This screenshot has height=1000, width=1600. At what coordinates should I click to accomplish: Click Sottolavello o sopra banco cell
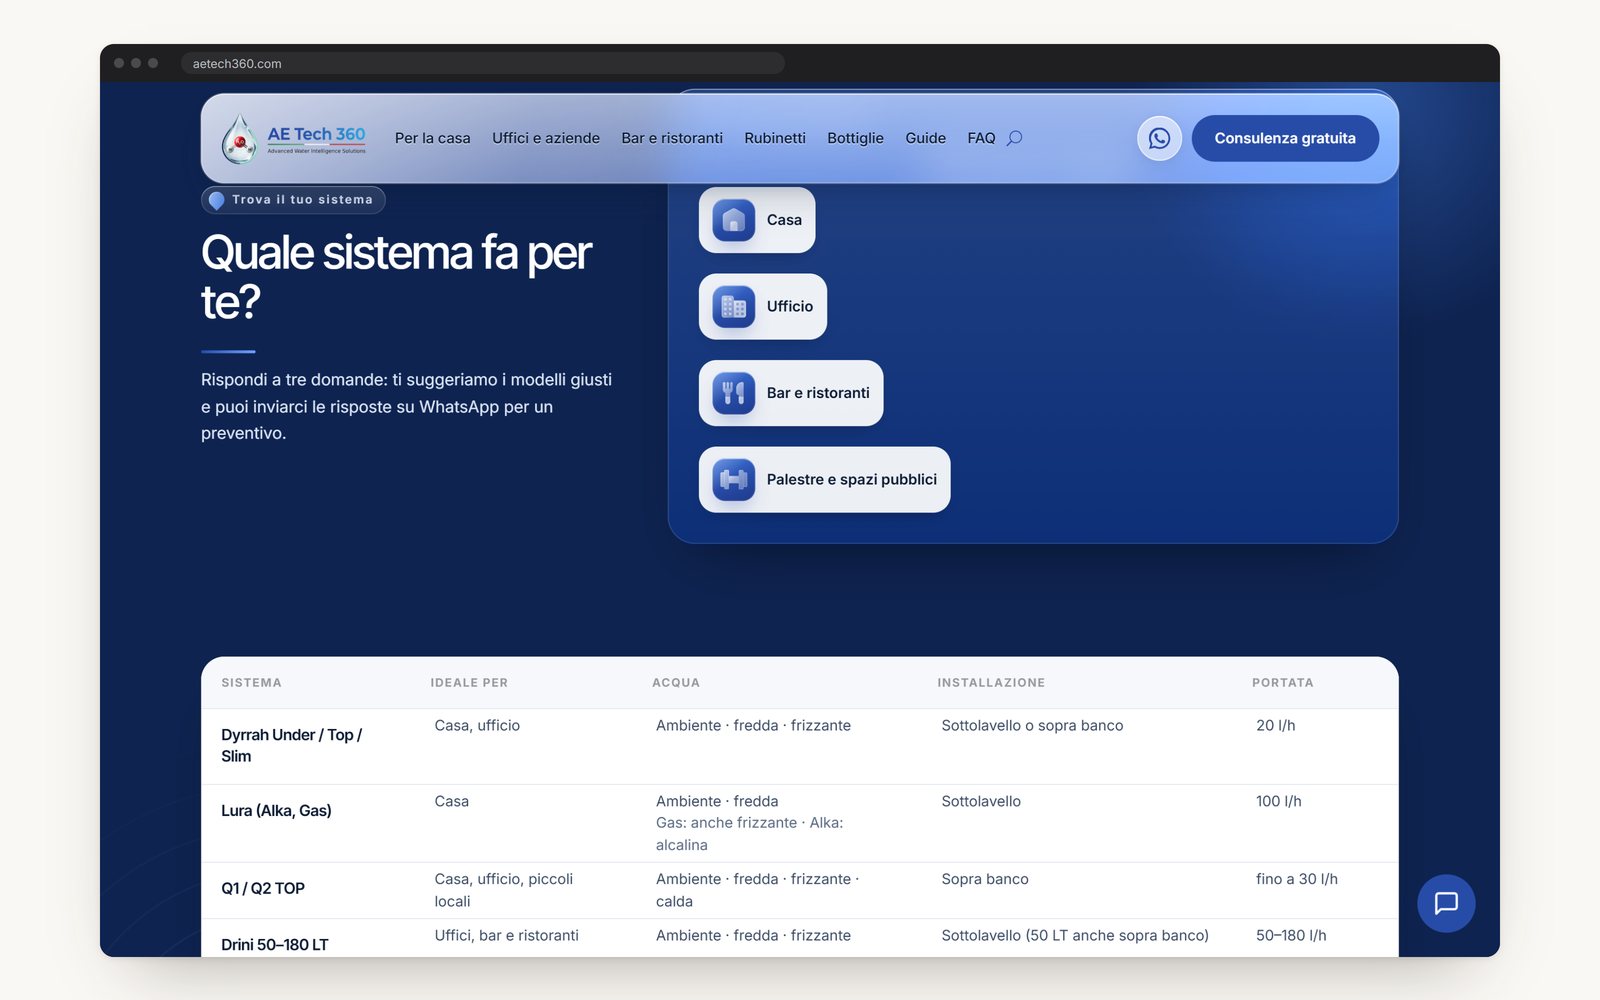tap(1032, 725)
